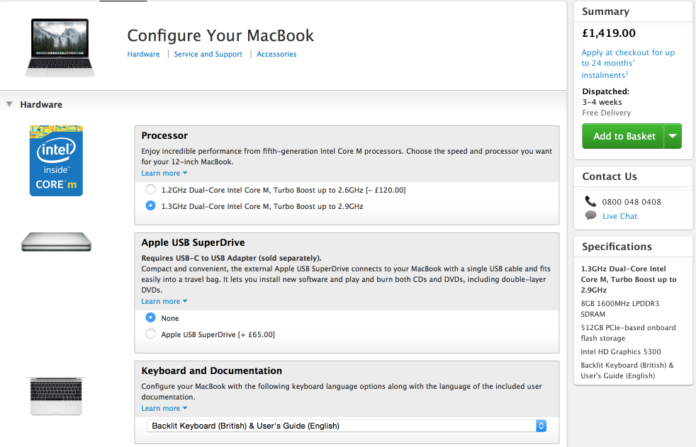Open the Add to Basket dropdown arrow
696x447 pixels.
click(672, 136)
